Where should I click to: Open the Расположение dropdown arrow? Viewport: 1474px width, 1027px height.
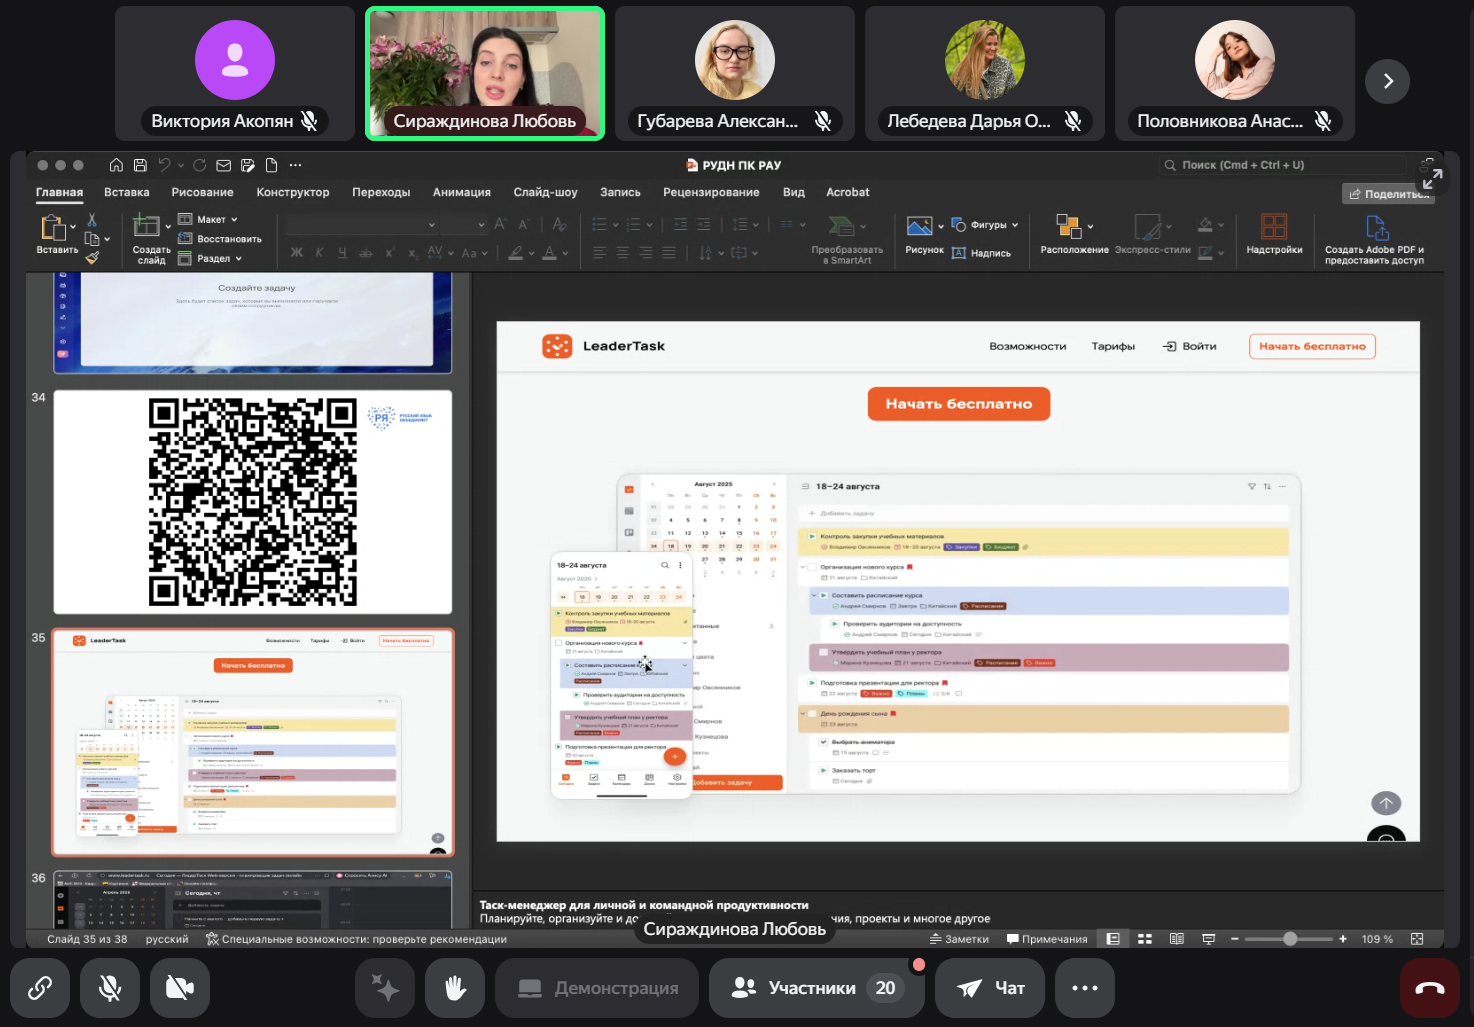(1090, 226)
